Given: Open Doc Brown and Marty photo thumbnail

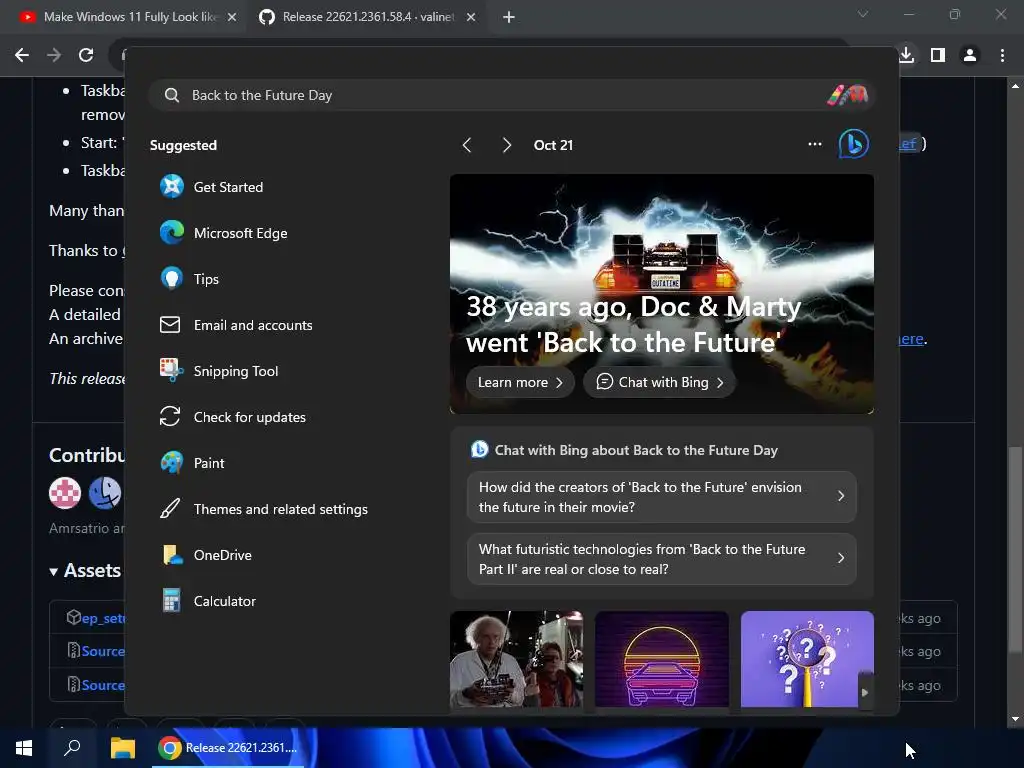Looking at the screenshot, I should point(517,659).
